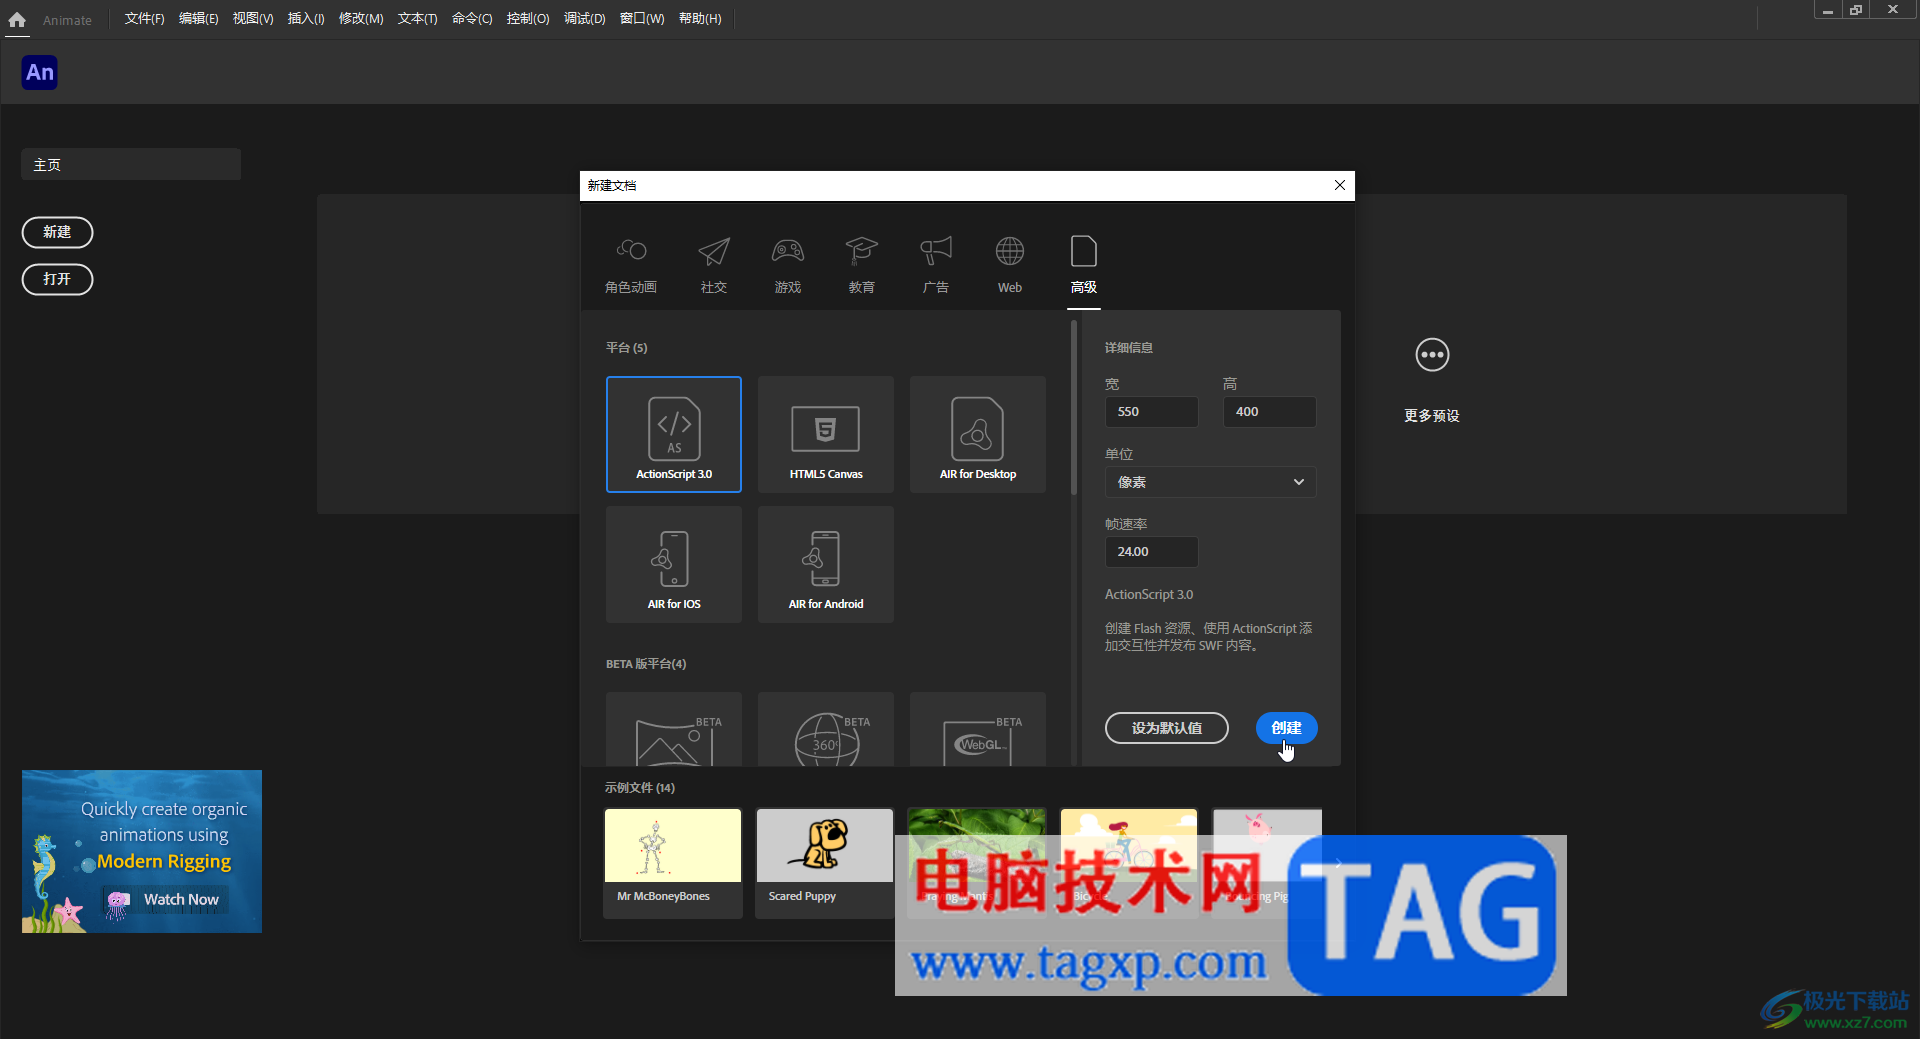Choose the ActionScript 3.0 platform

[674, 434]
